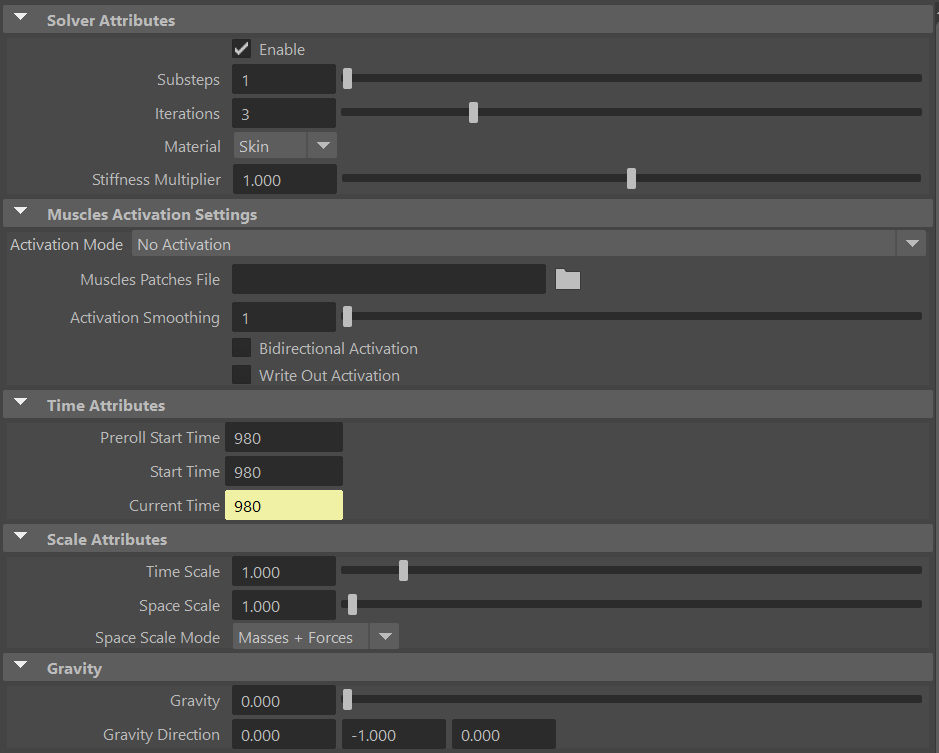Enable Write Out Activation
The width and height of the screenshot is (939, 753).
click(241, 375)
